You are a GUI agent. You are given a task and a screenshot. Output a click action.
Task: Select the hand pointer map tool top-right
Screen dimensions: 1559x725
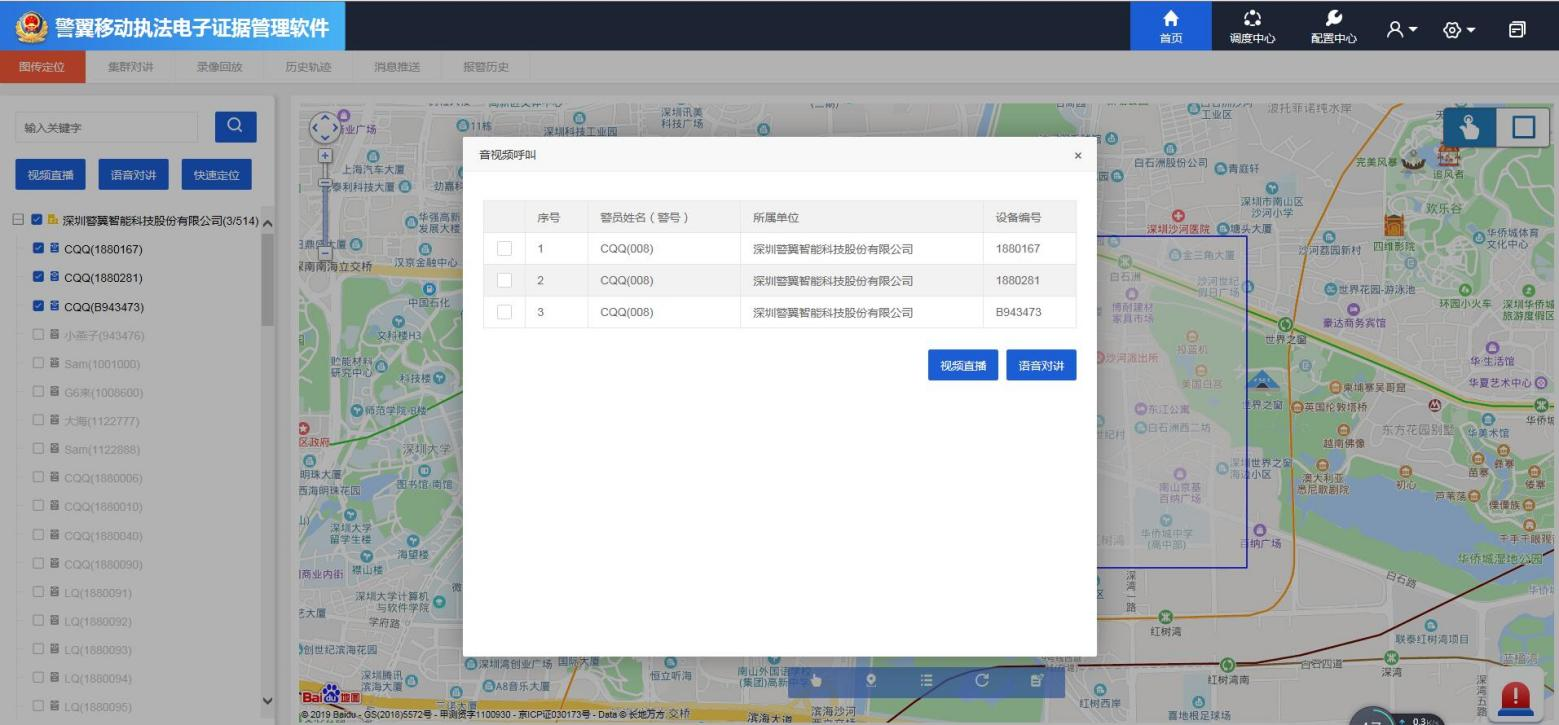[1469, 128]
